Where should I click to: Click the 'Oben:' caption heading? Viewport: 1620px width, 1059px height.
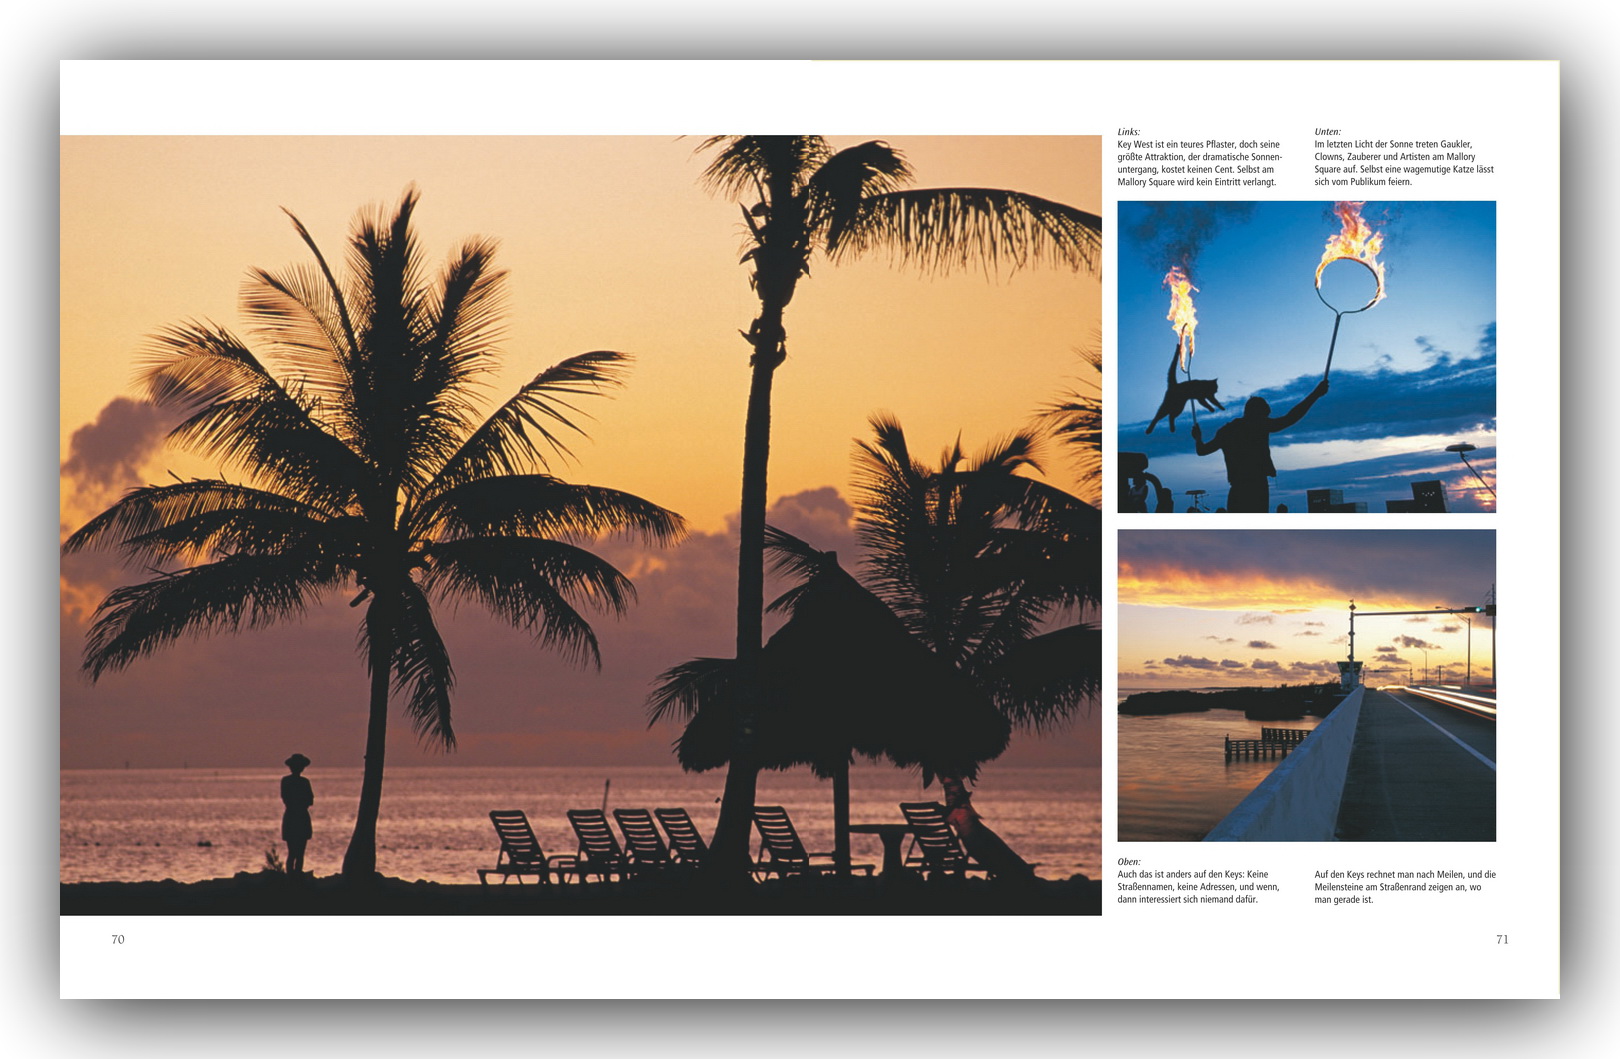tap(1128, 862)
